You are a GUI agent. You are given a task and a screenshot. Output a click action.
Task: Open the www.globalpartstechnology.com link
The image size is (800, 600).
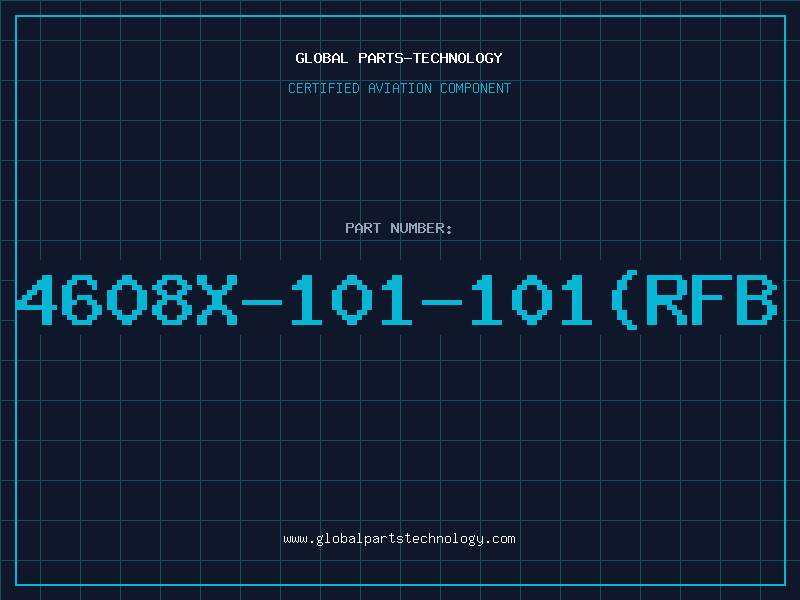pyautogui.click(x=399, y=539)
